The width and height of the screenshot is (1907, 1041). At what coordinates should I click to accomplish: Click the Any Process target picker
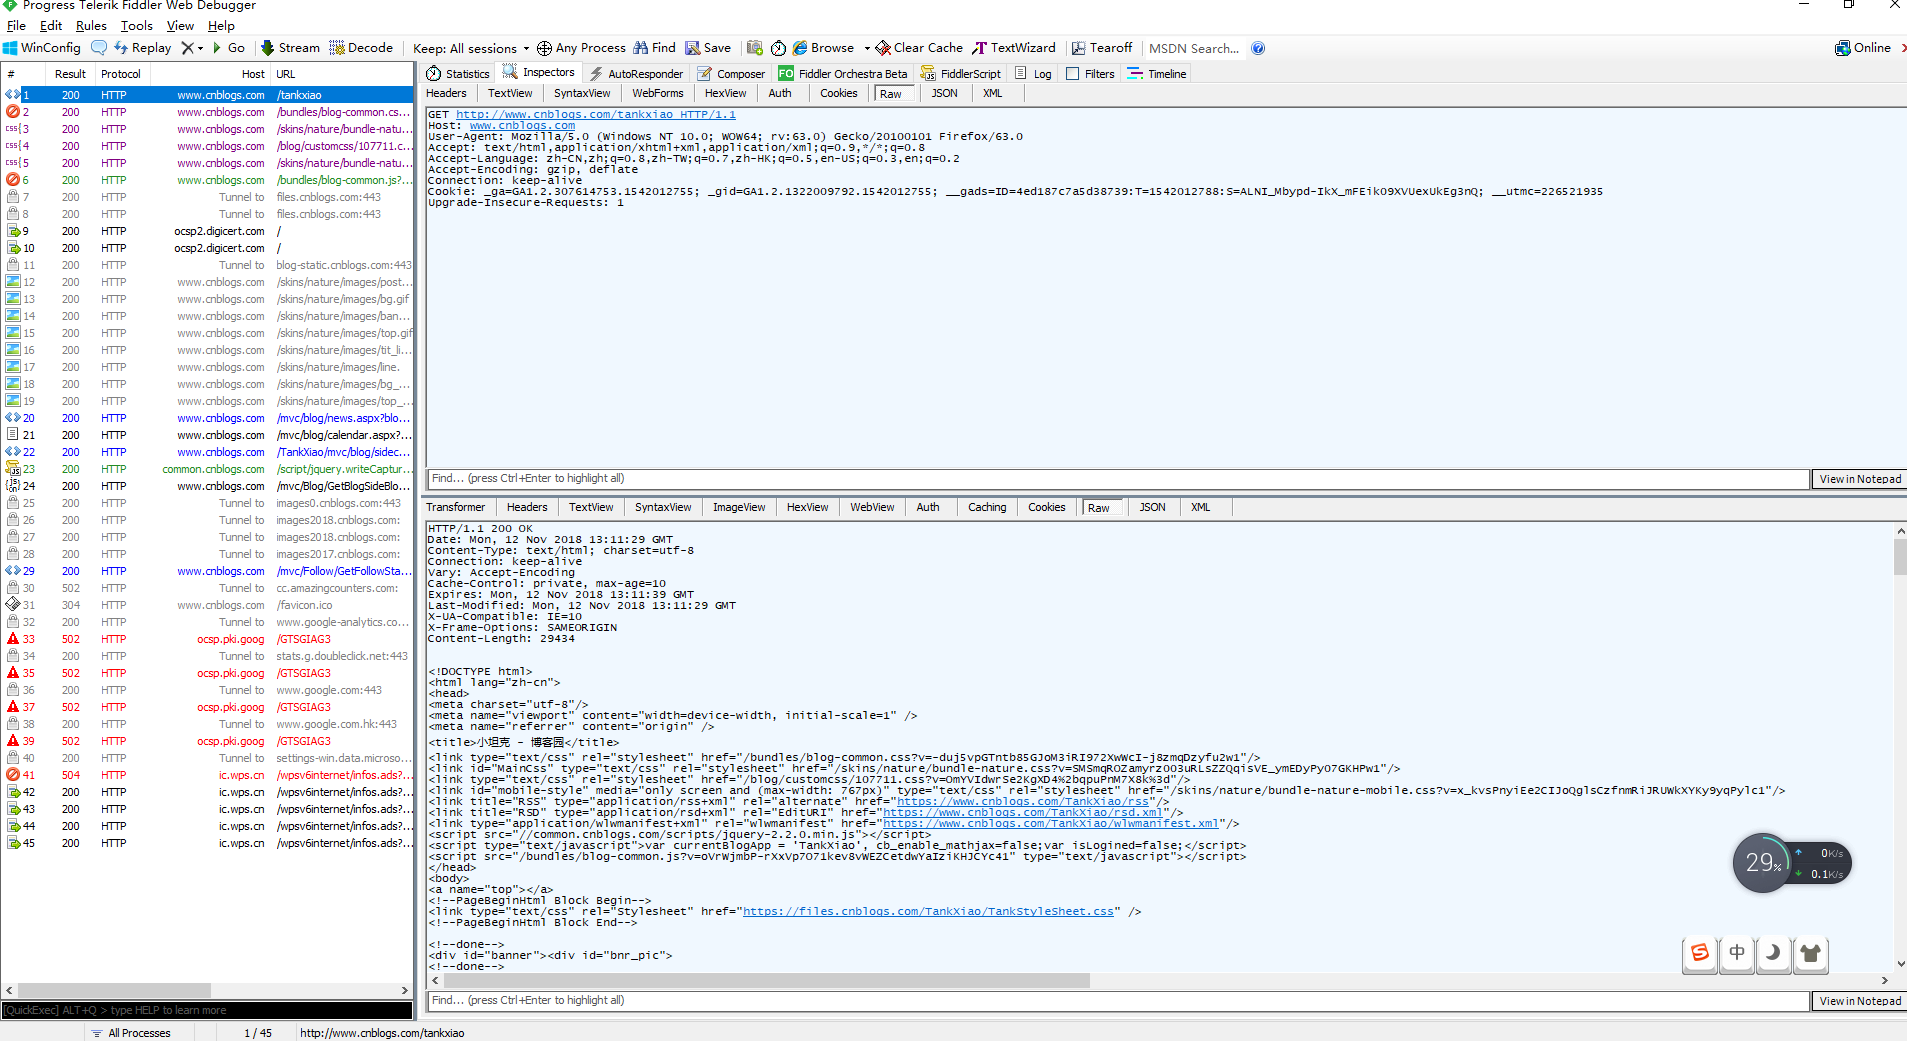coord(581,48)
